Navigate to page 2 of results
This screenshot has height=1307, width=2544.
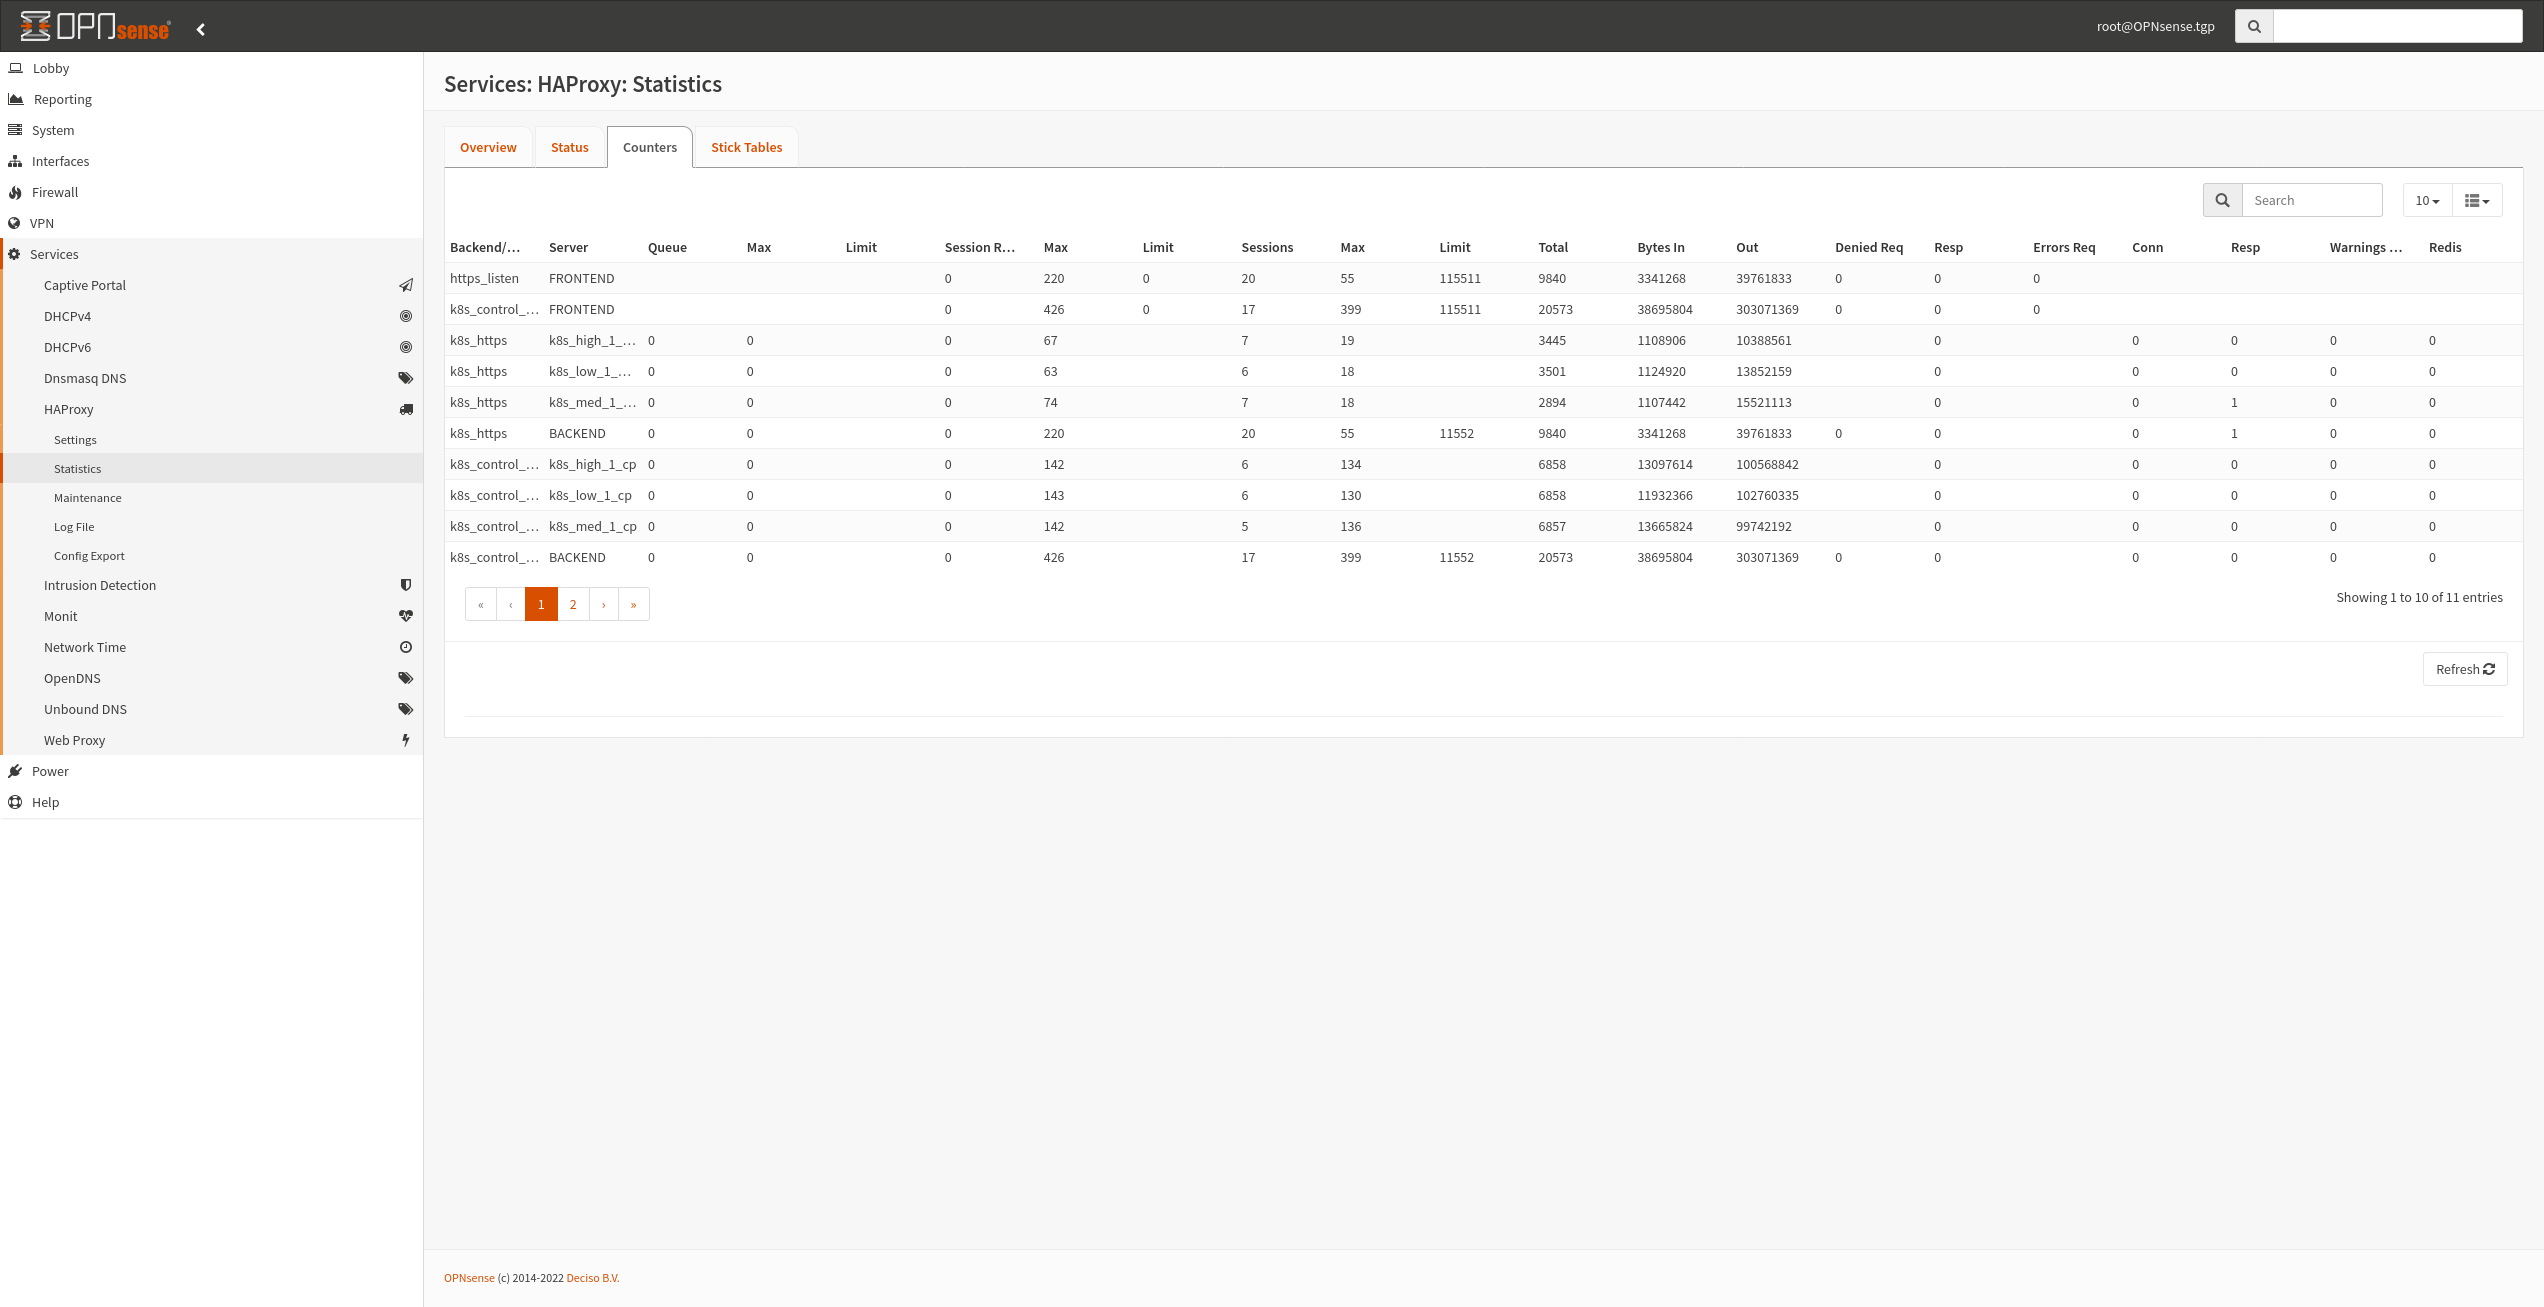[572, 603]
